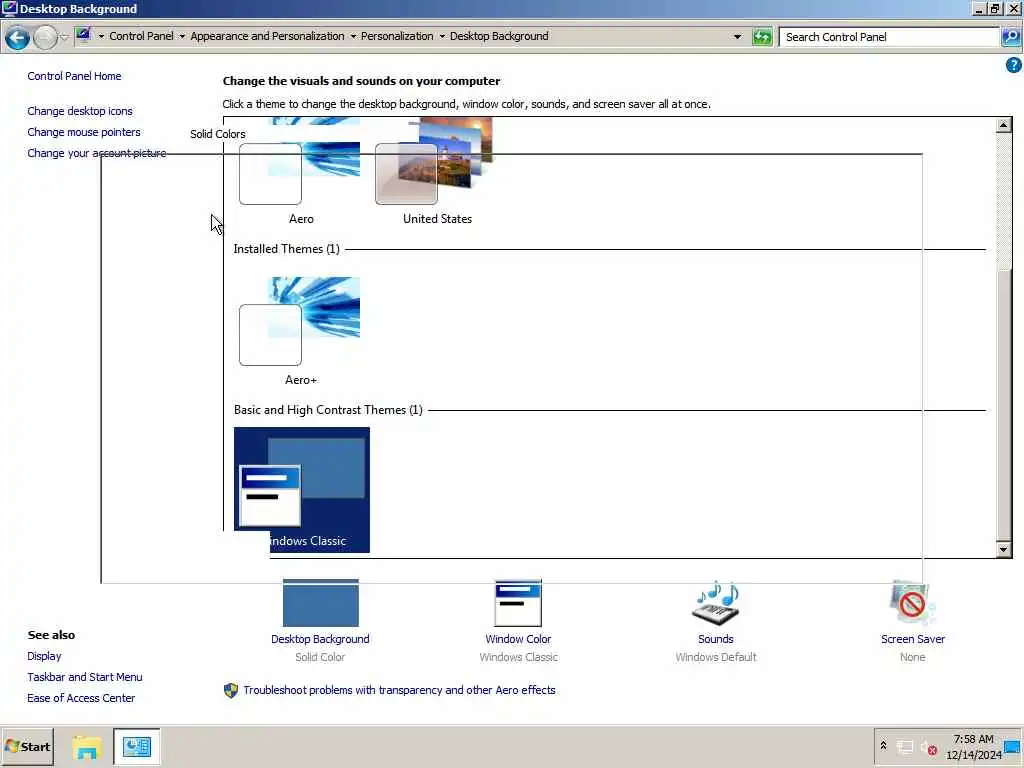Click the Forward navigation arrow
The width and height of the screenshot is (1024, 768).
coord(45,37)
